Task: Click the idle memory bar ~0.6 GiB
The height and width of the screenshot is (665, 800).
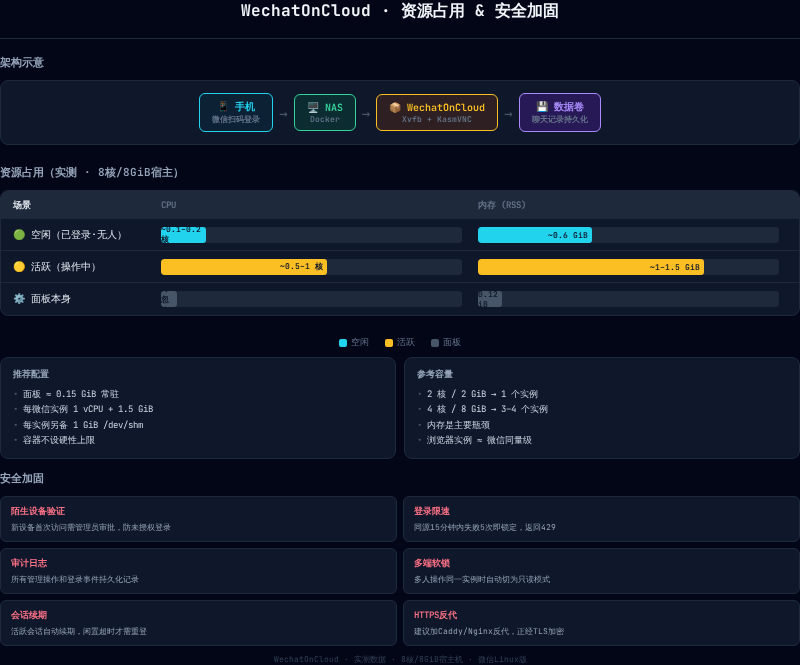Action: coord(535,235)
